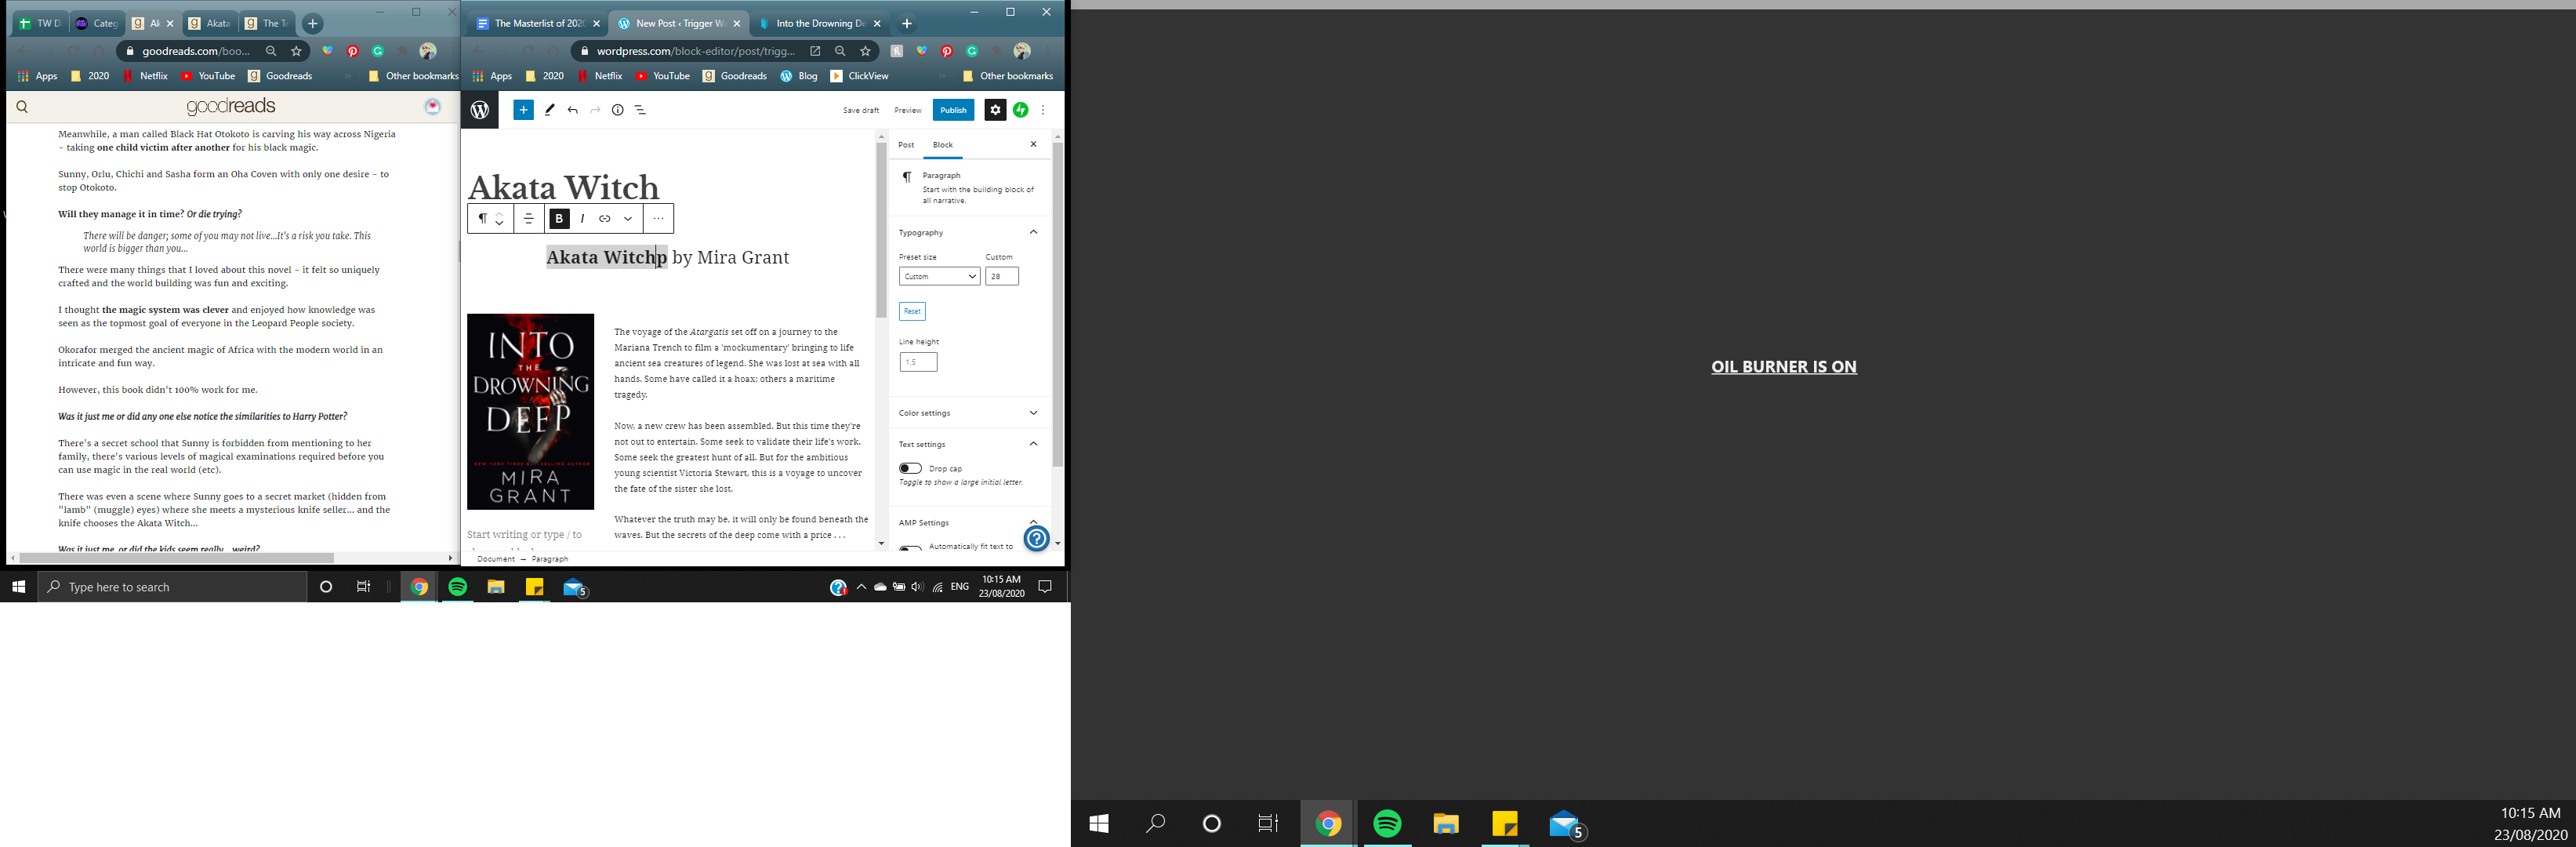Image resolution: width=2576 pixels, height=847 pixels.
Task: Open block navigation list view icon
Action: (x=641, y=110)
